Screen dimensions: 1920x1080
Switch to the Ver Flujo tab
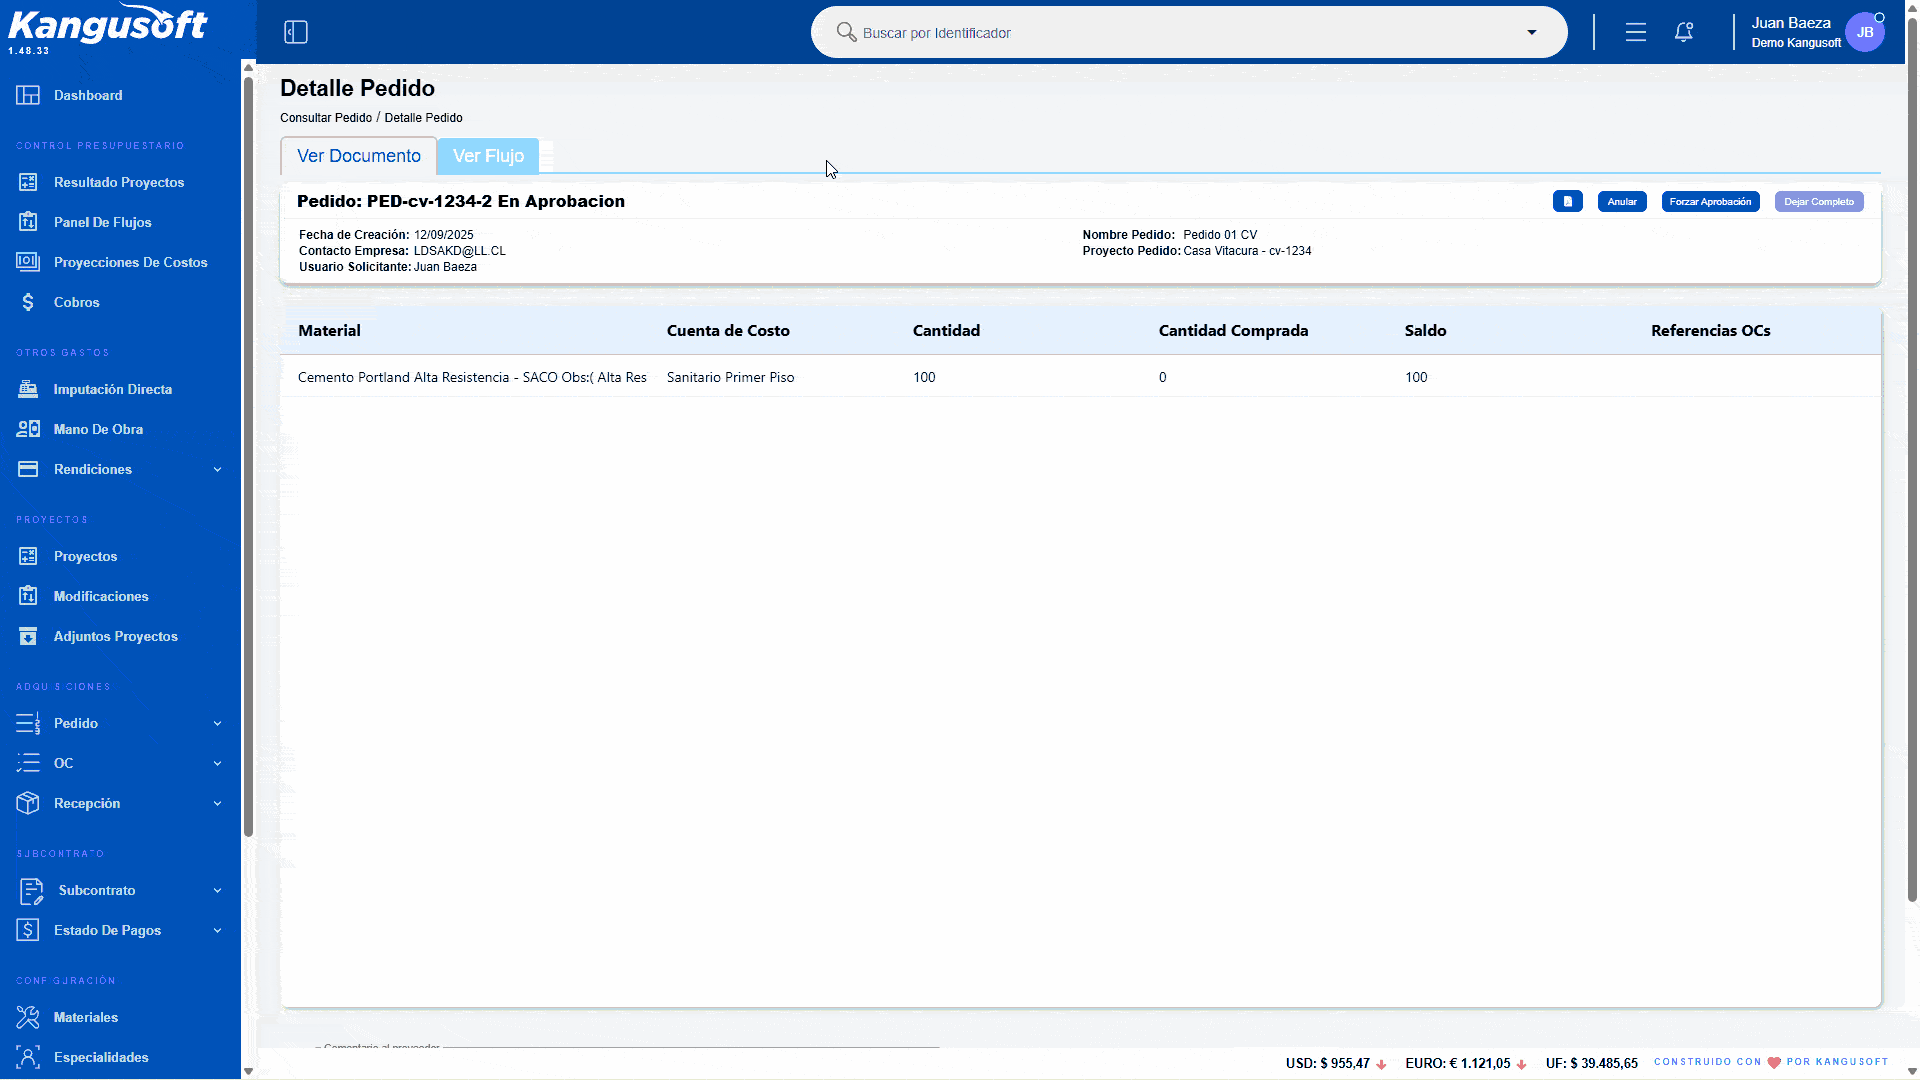488,156
